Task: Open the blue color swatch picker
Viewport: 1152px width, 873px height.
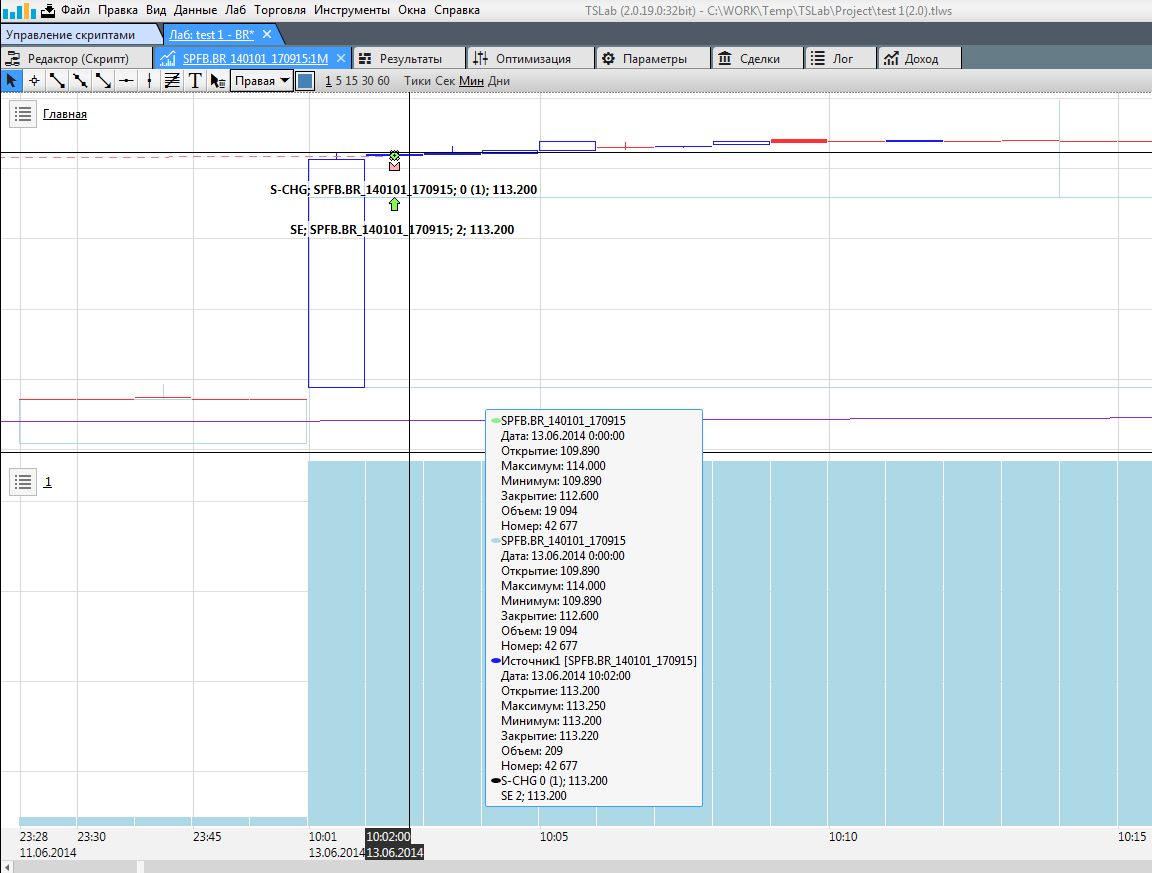Action: point(306,81)
